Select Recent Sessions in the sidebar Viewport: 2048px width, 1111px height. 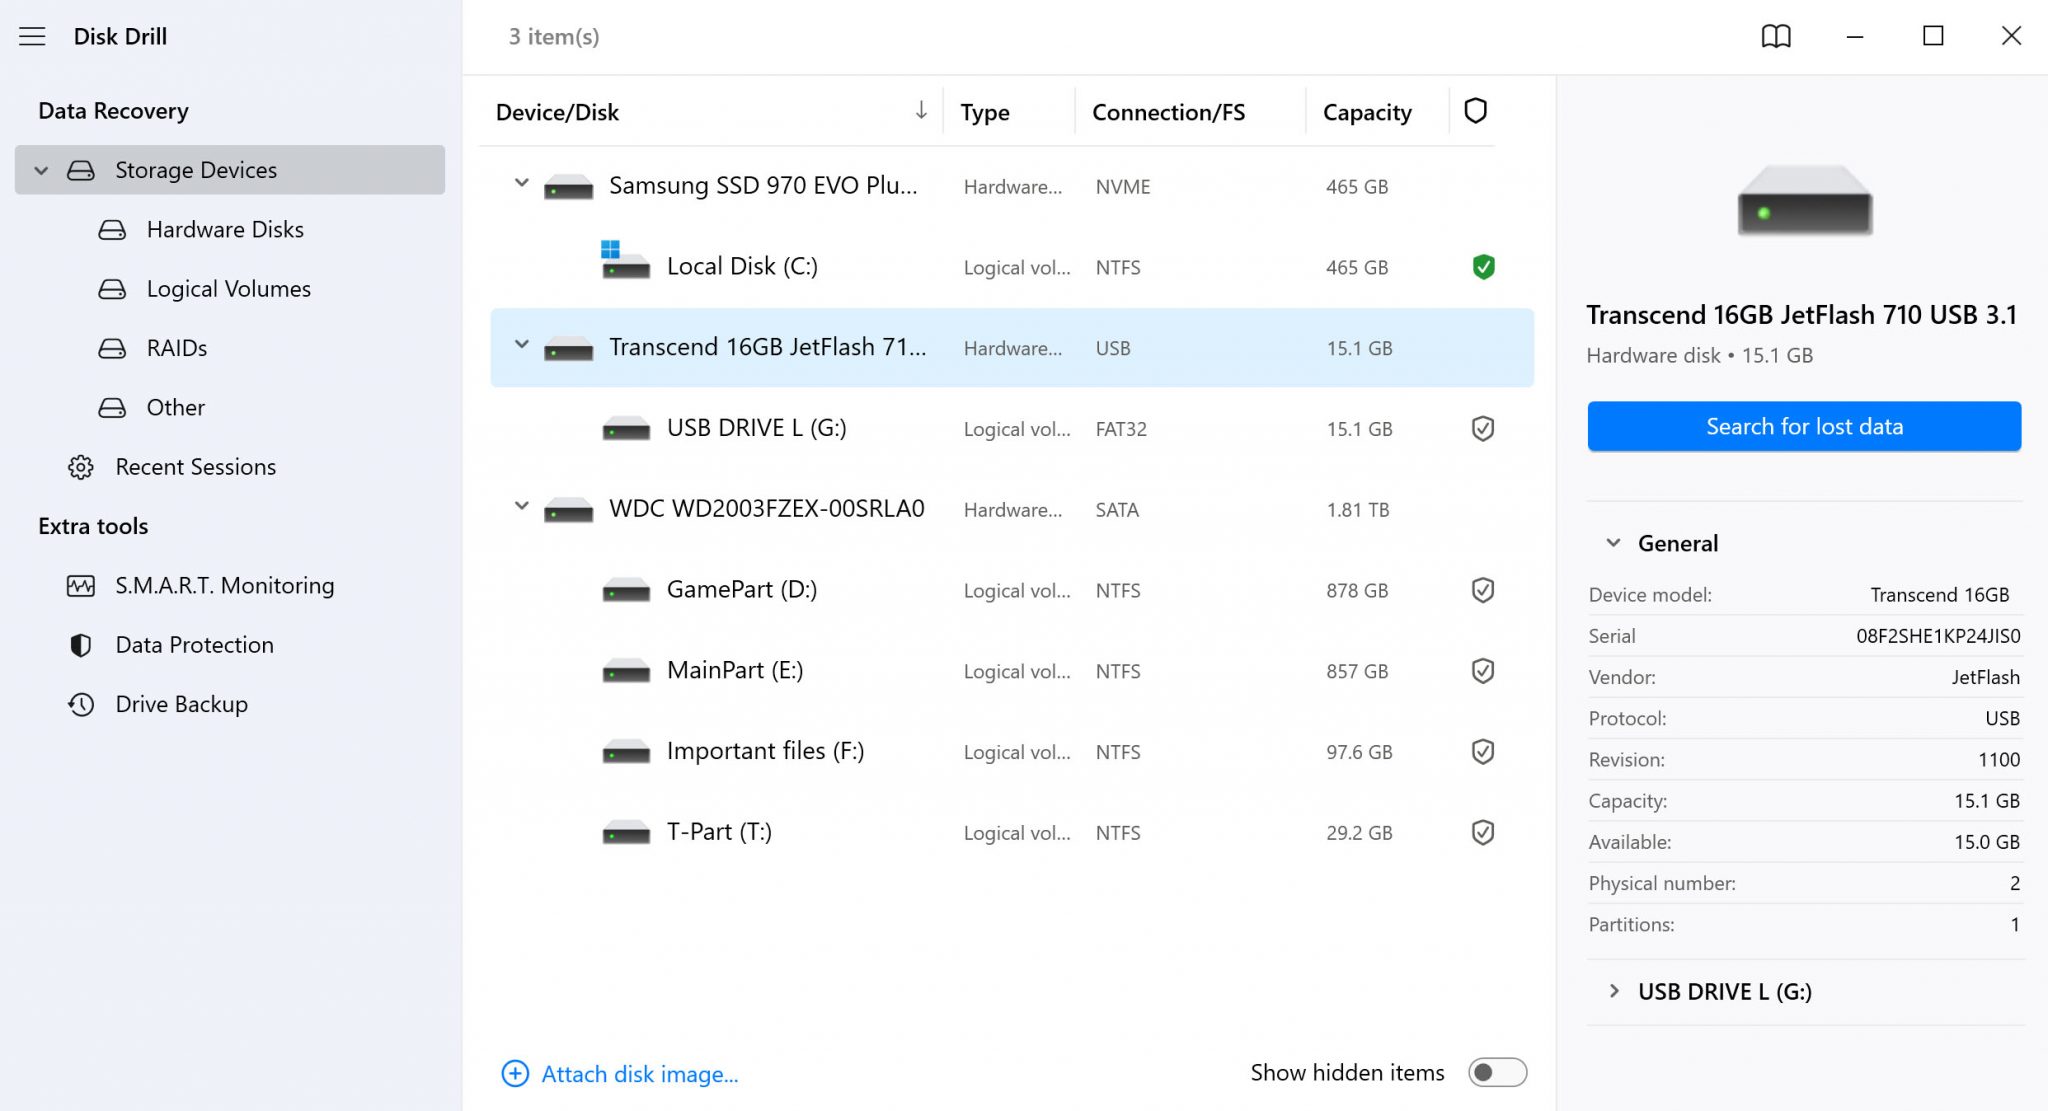click(195, 466)
